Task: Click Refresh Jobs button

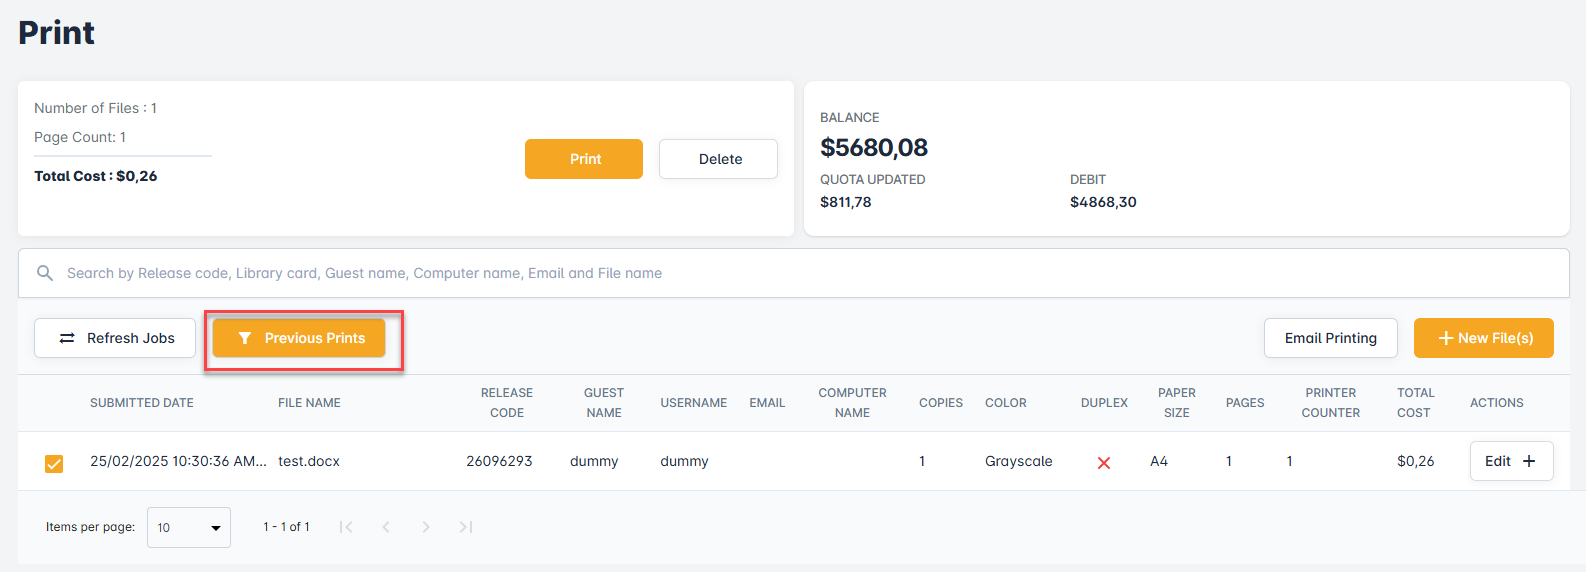Action: click(115, 338)
